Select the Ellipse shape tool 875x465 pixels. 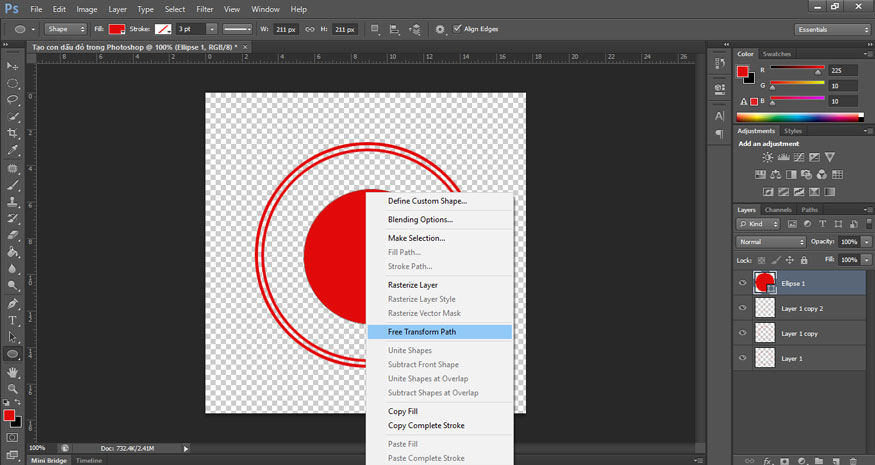pyautogui.click(x=12, y=354)
